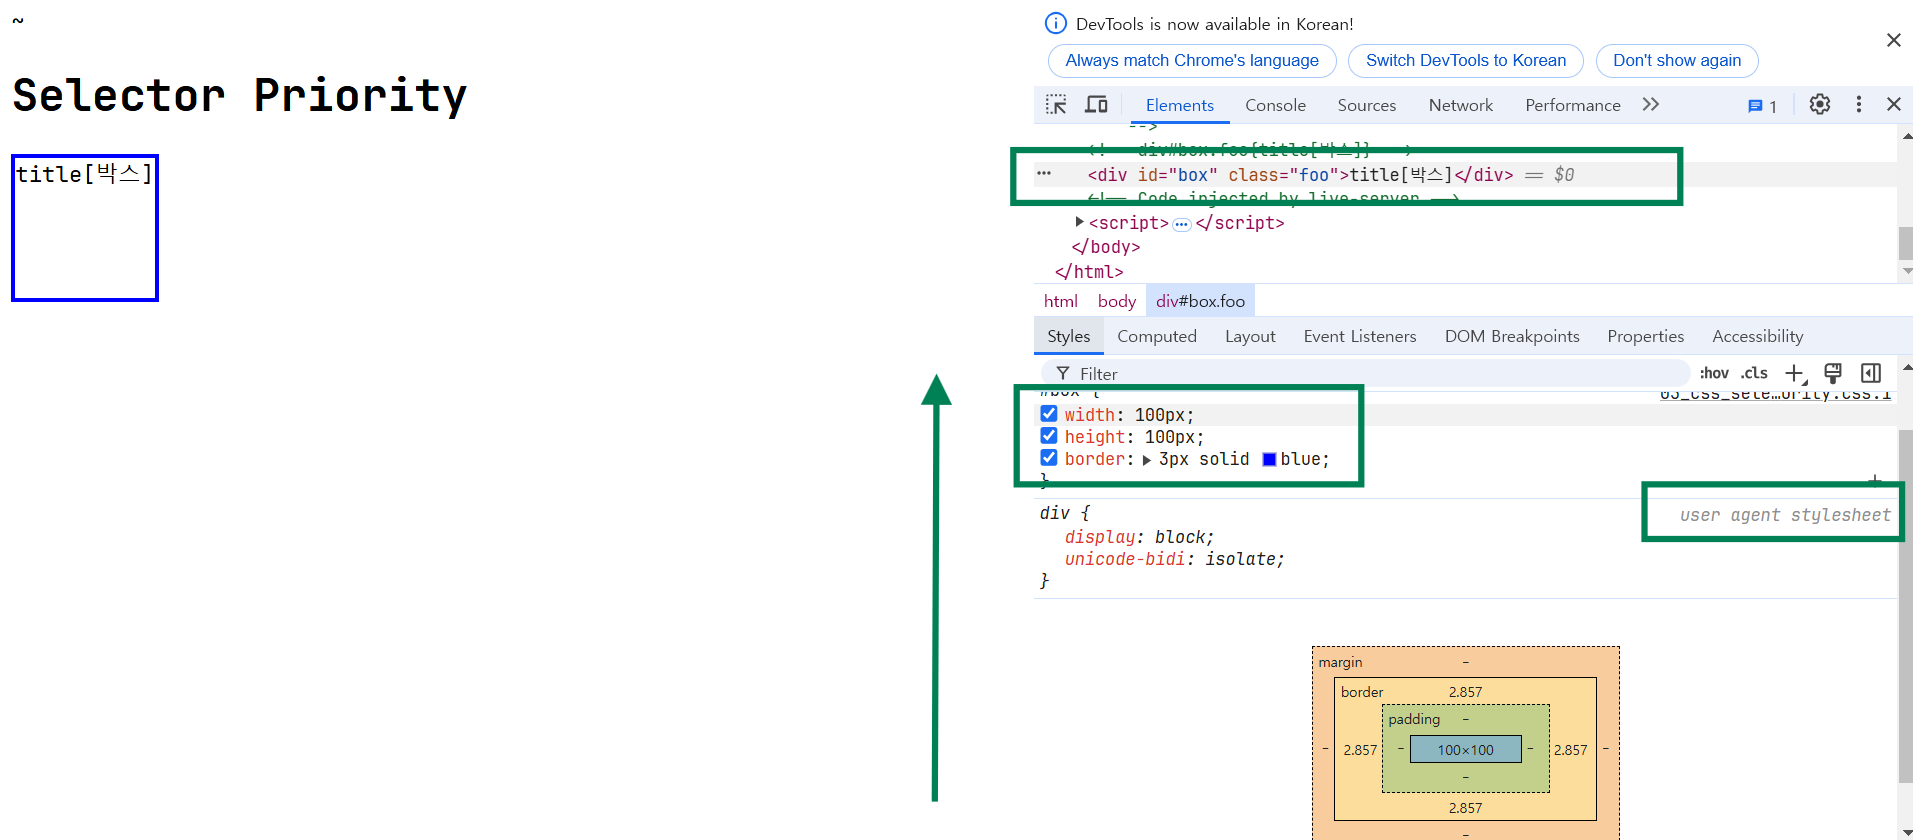Click the New style rule plus icon
The image size is (1913, 840).
pos(1795,373)
